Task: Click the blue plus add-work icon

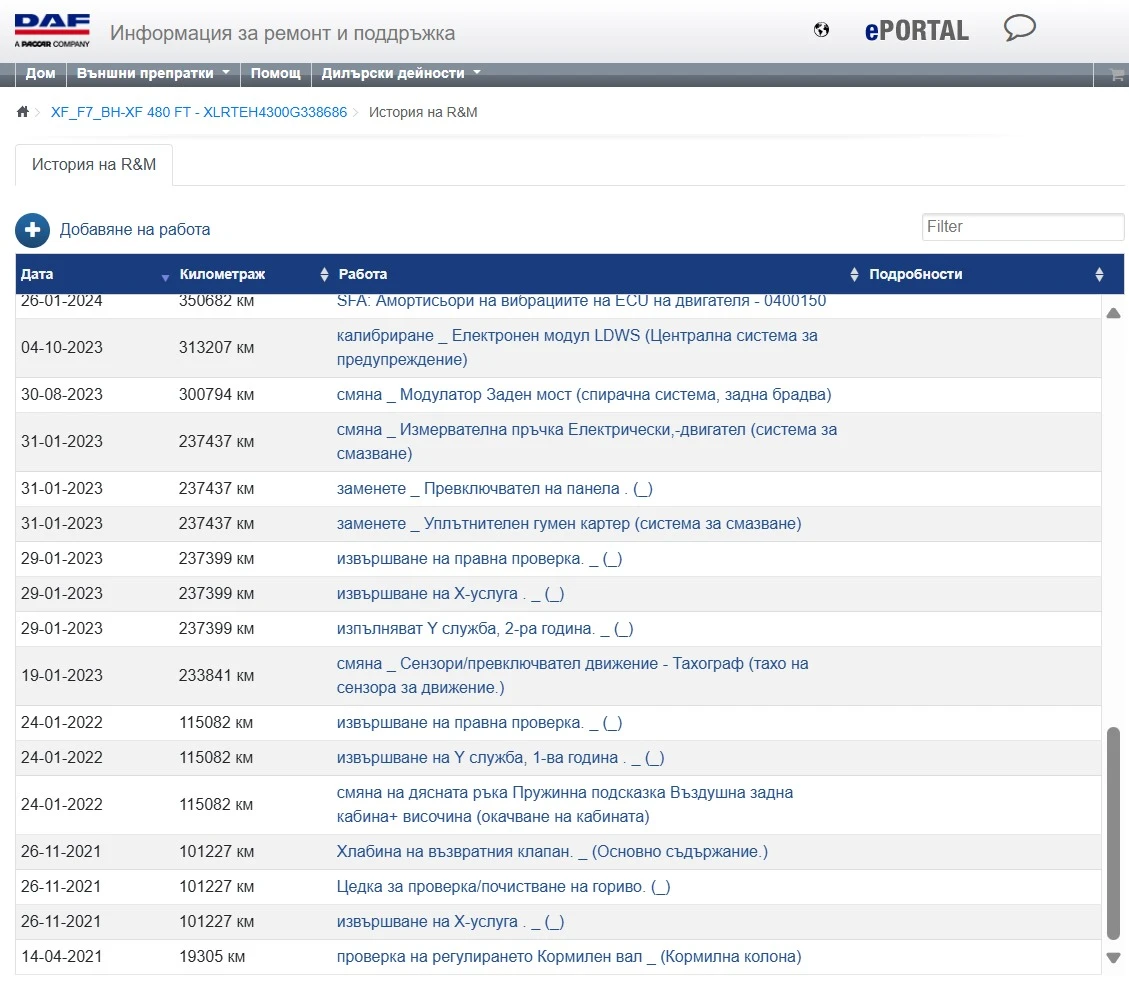Action: coord(32,230)
